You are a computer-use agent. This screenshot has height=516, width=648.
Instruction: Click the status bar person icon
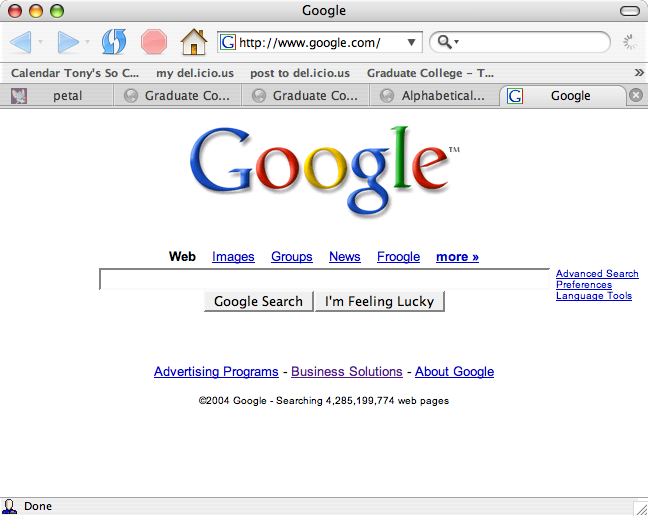[10, 507]
